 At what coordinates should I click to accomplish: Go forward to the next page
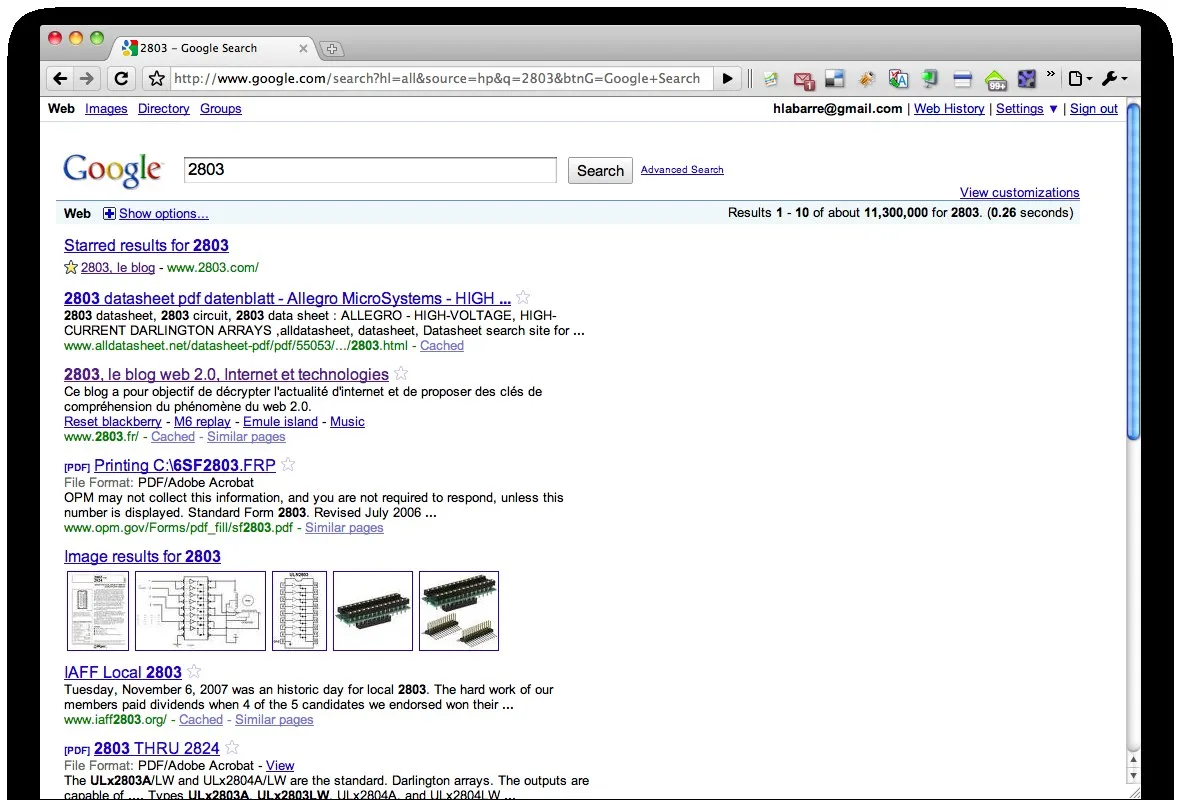click(x=87, y=78)
